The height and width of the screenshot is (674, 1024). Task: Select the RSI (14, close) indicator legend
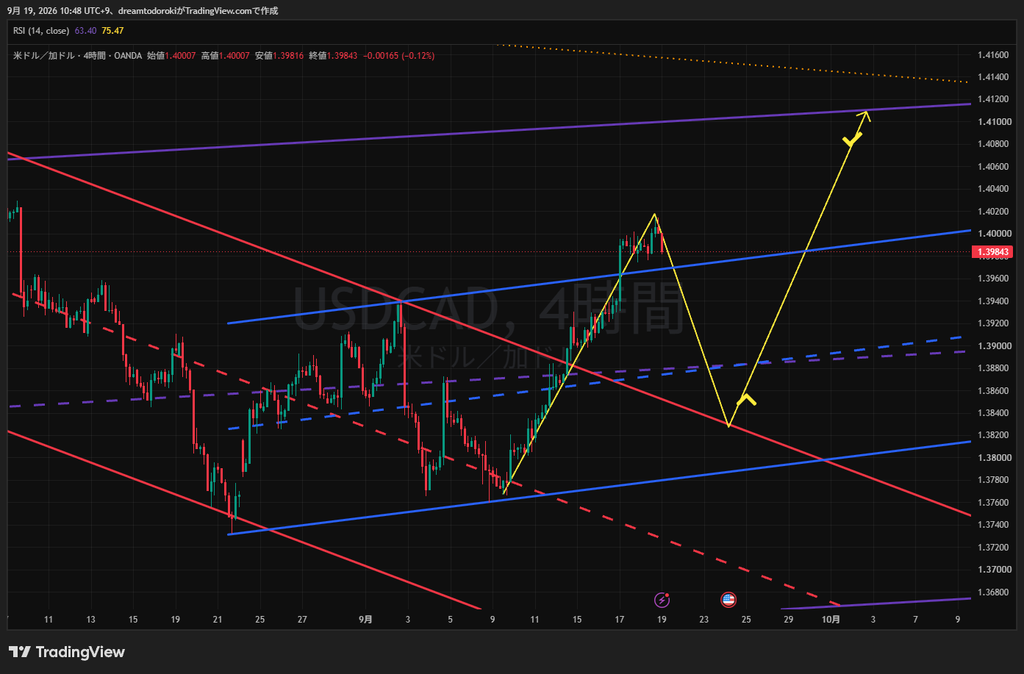(x=41, y=31)
